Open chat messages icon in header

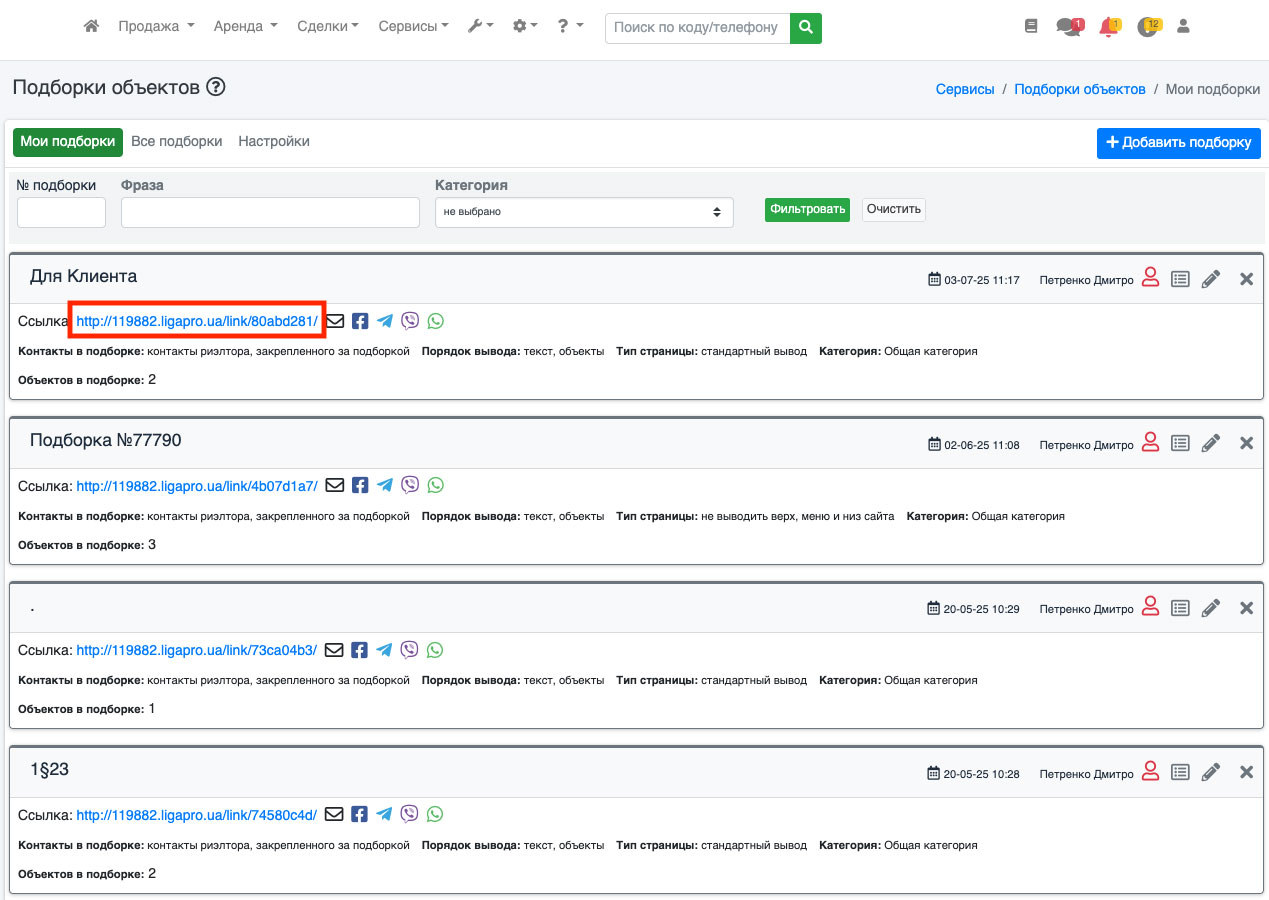(1068, 27)
